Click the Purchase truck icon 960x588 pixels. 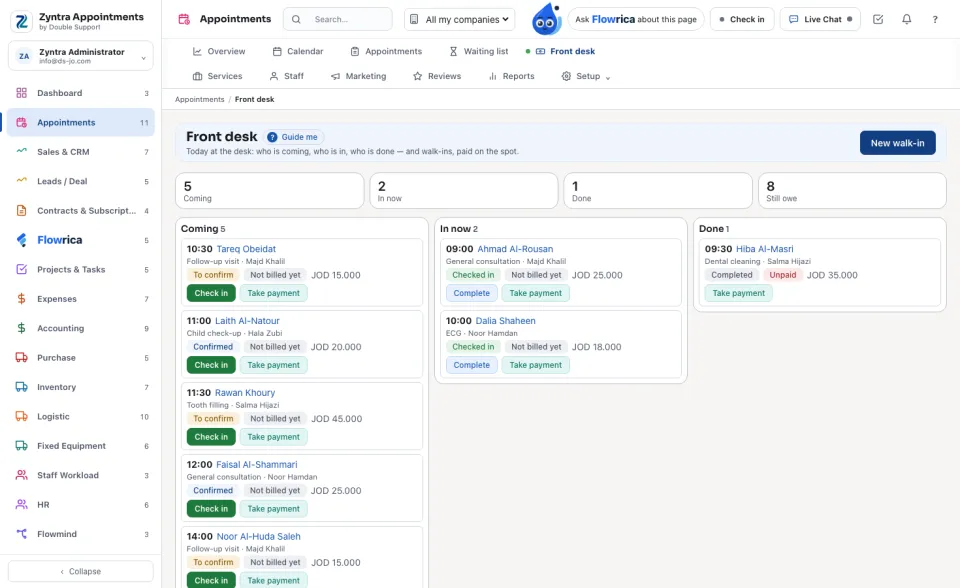point(21,358)
